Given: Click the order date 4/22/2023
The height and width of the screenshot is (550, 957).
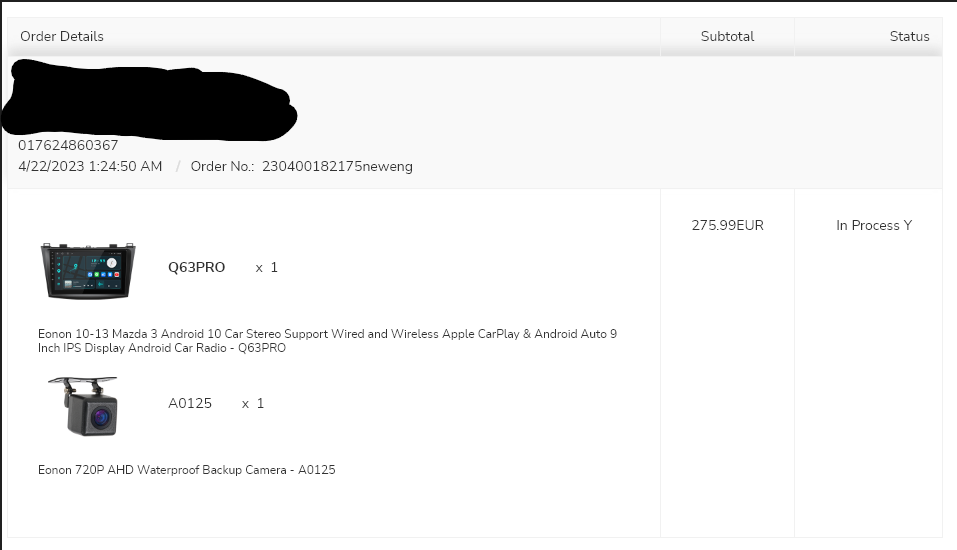Looking at the screenshot, I should click(49, 166).
